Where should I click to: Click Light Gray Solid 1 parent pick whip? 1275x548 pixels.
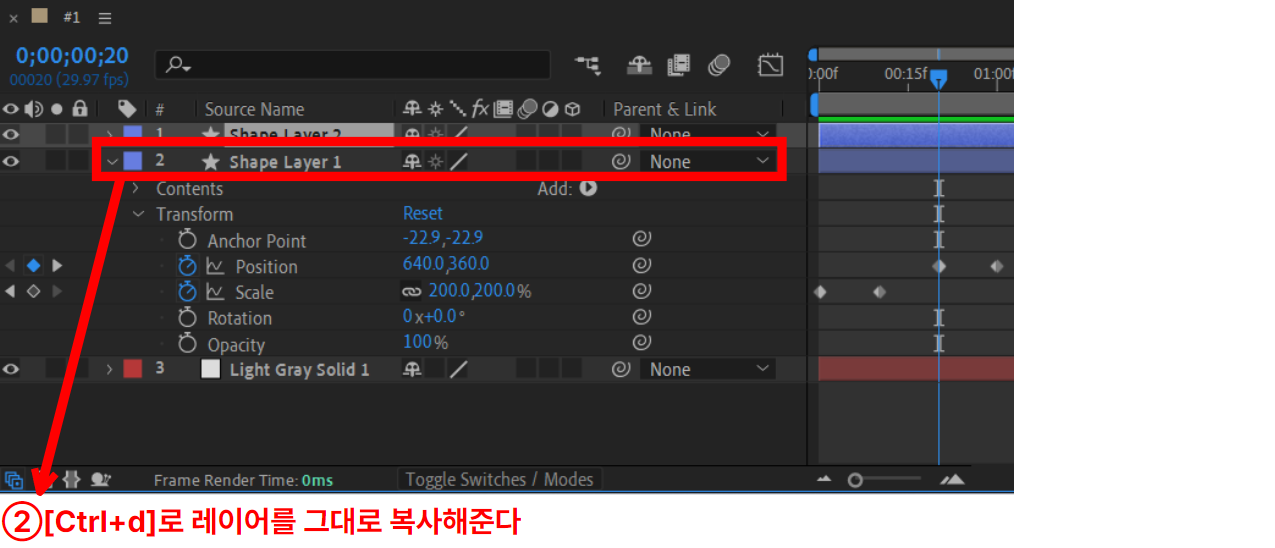tap(621, 369)
